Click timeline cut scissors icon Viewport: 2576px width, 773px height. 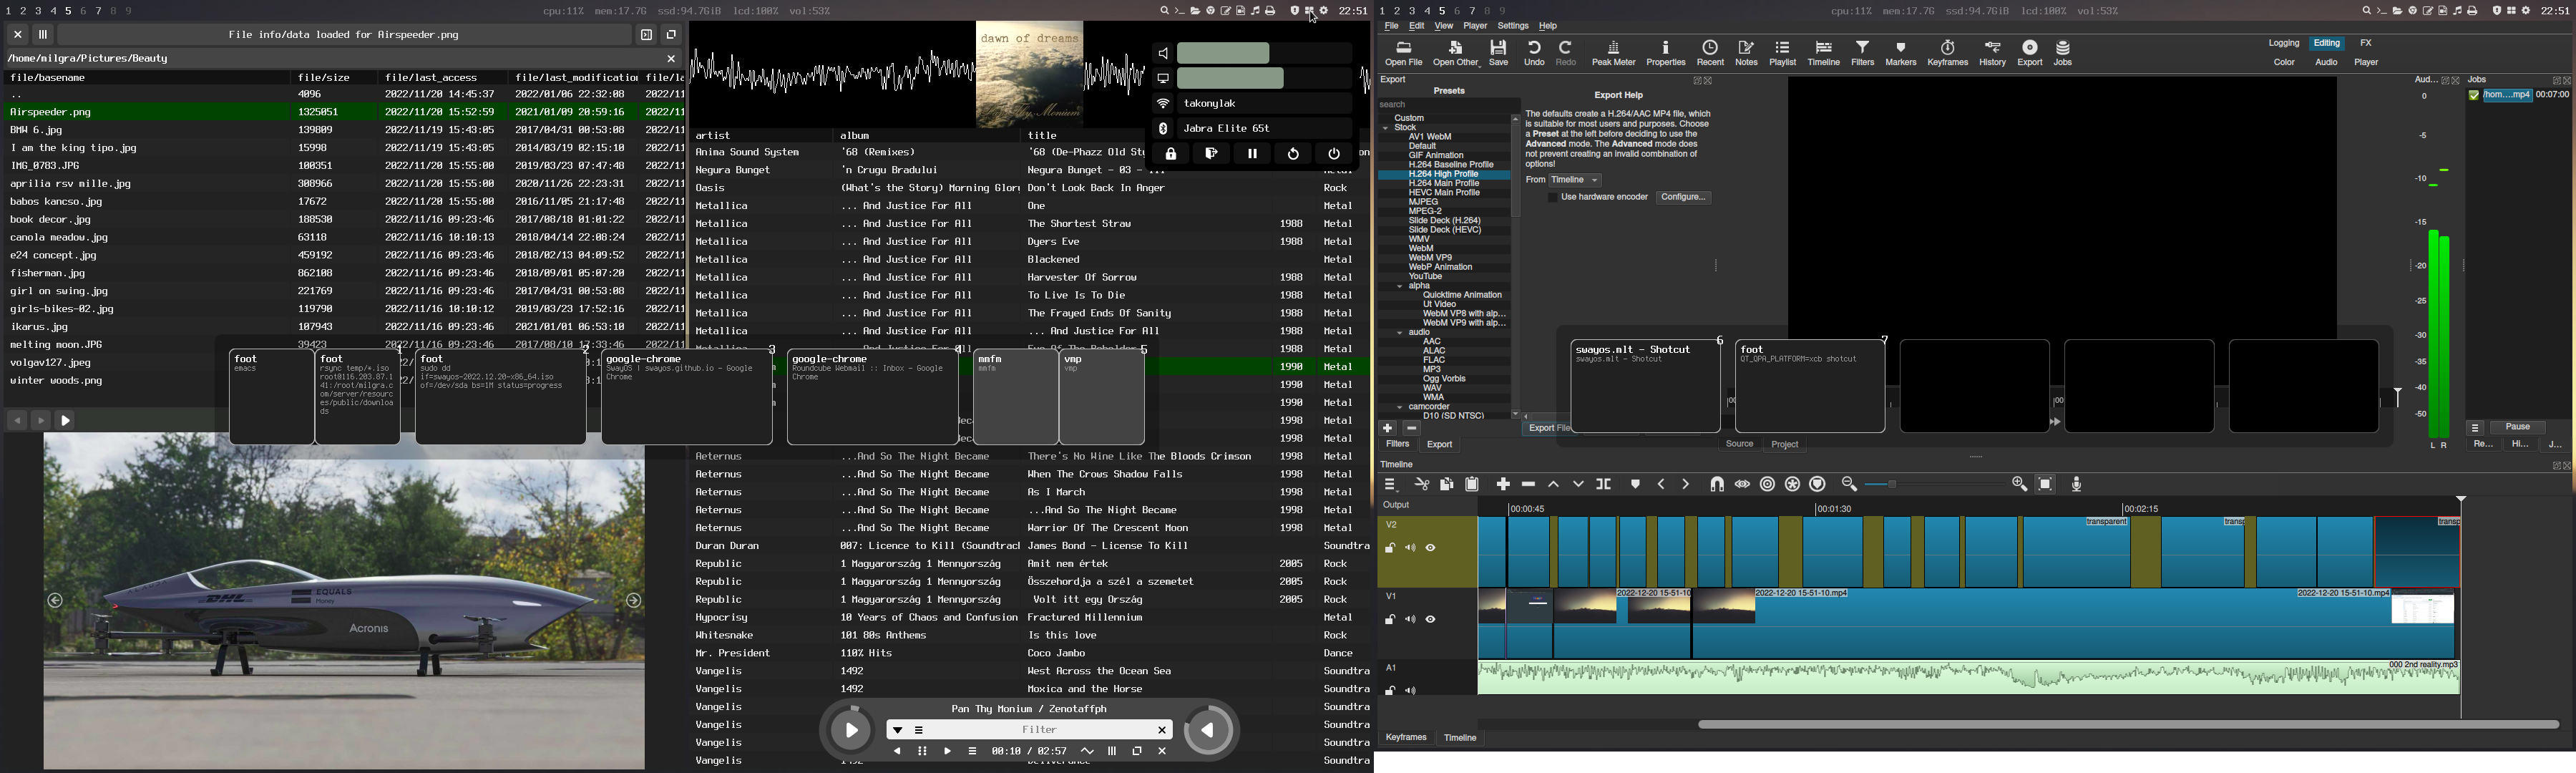click(x=1422, y=484)
